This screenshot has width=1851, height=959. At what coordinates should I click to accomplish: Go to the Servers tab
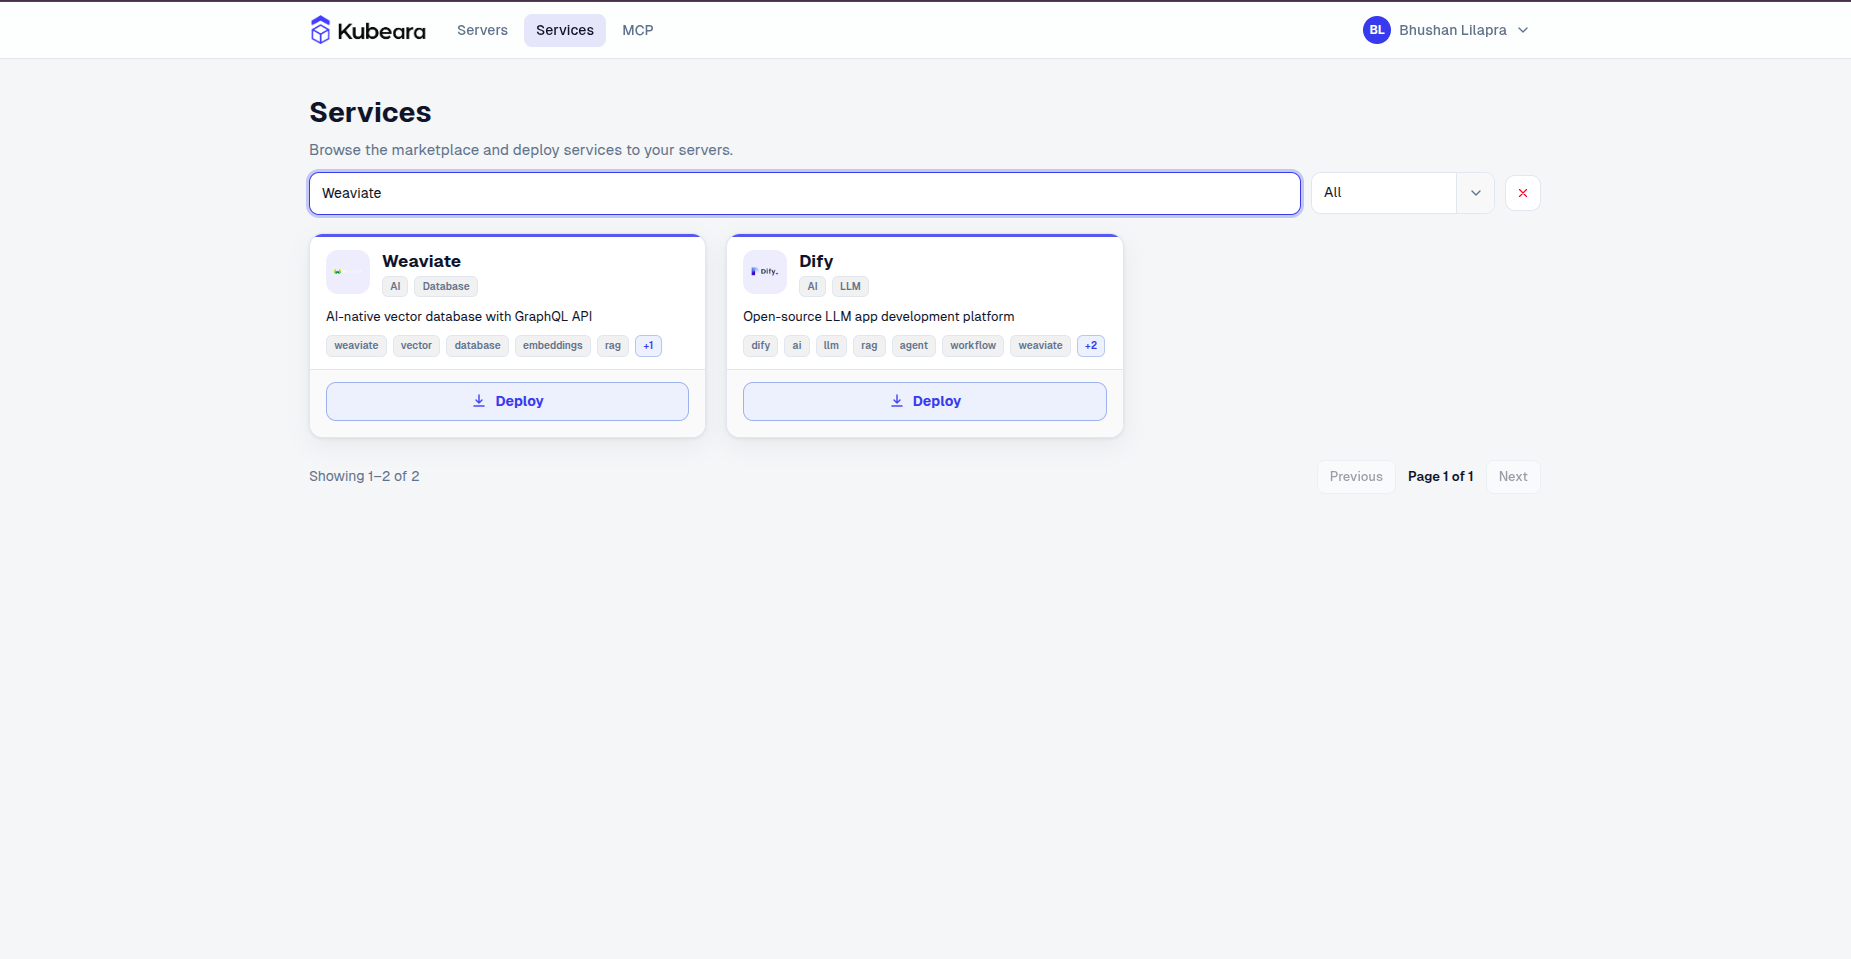click(482, 30)
